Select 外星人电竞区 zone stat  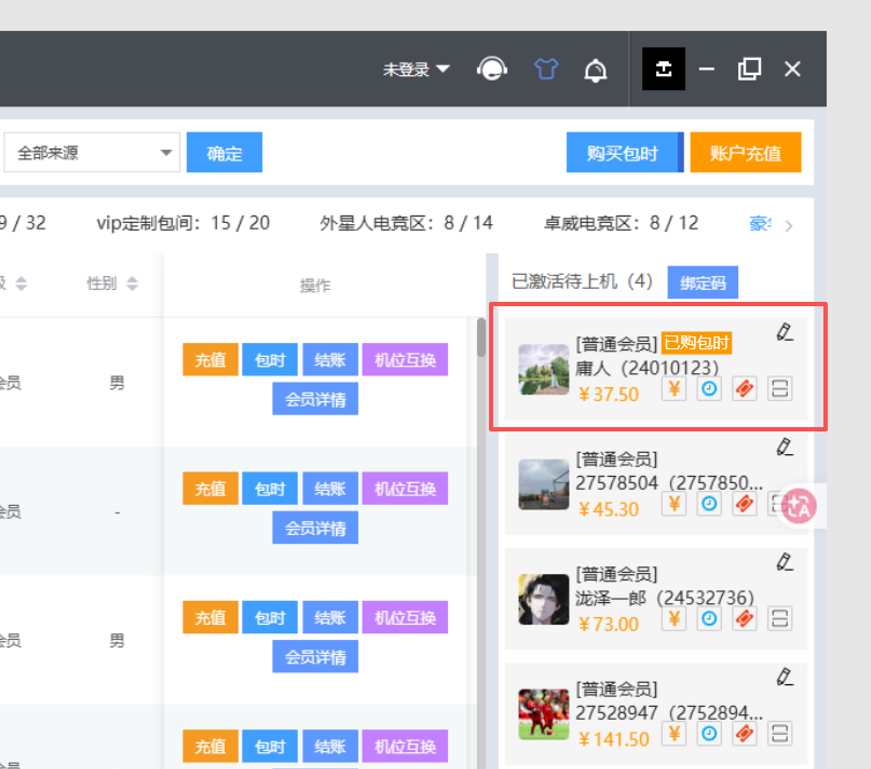pos(406,223)
